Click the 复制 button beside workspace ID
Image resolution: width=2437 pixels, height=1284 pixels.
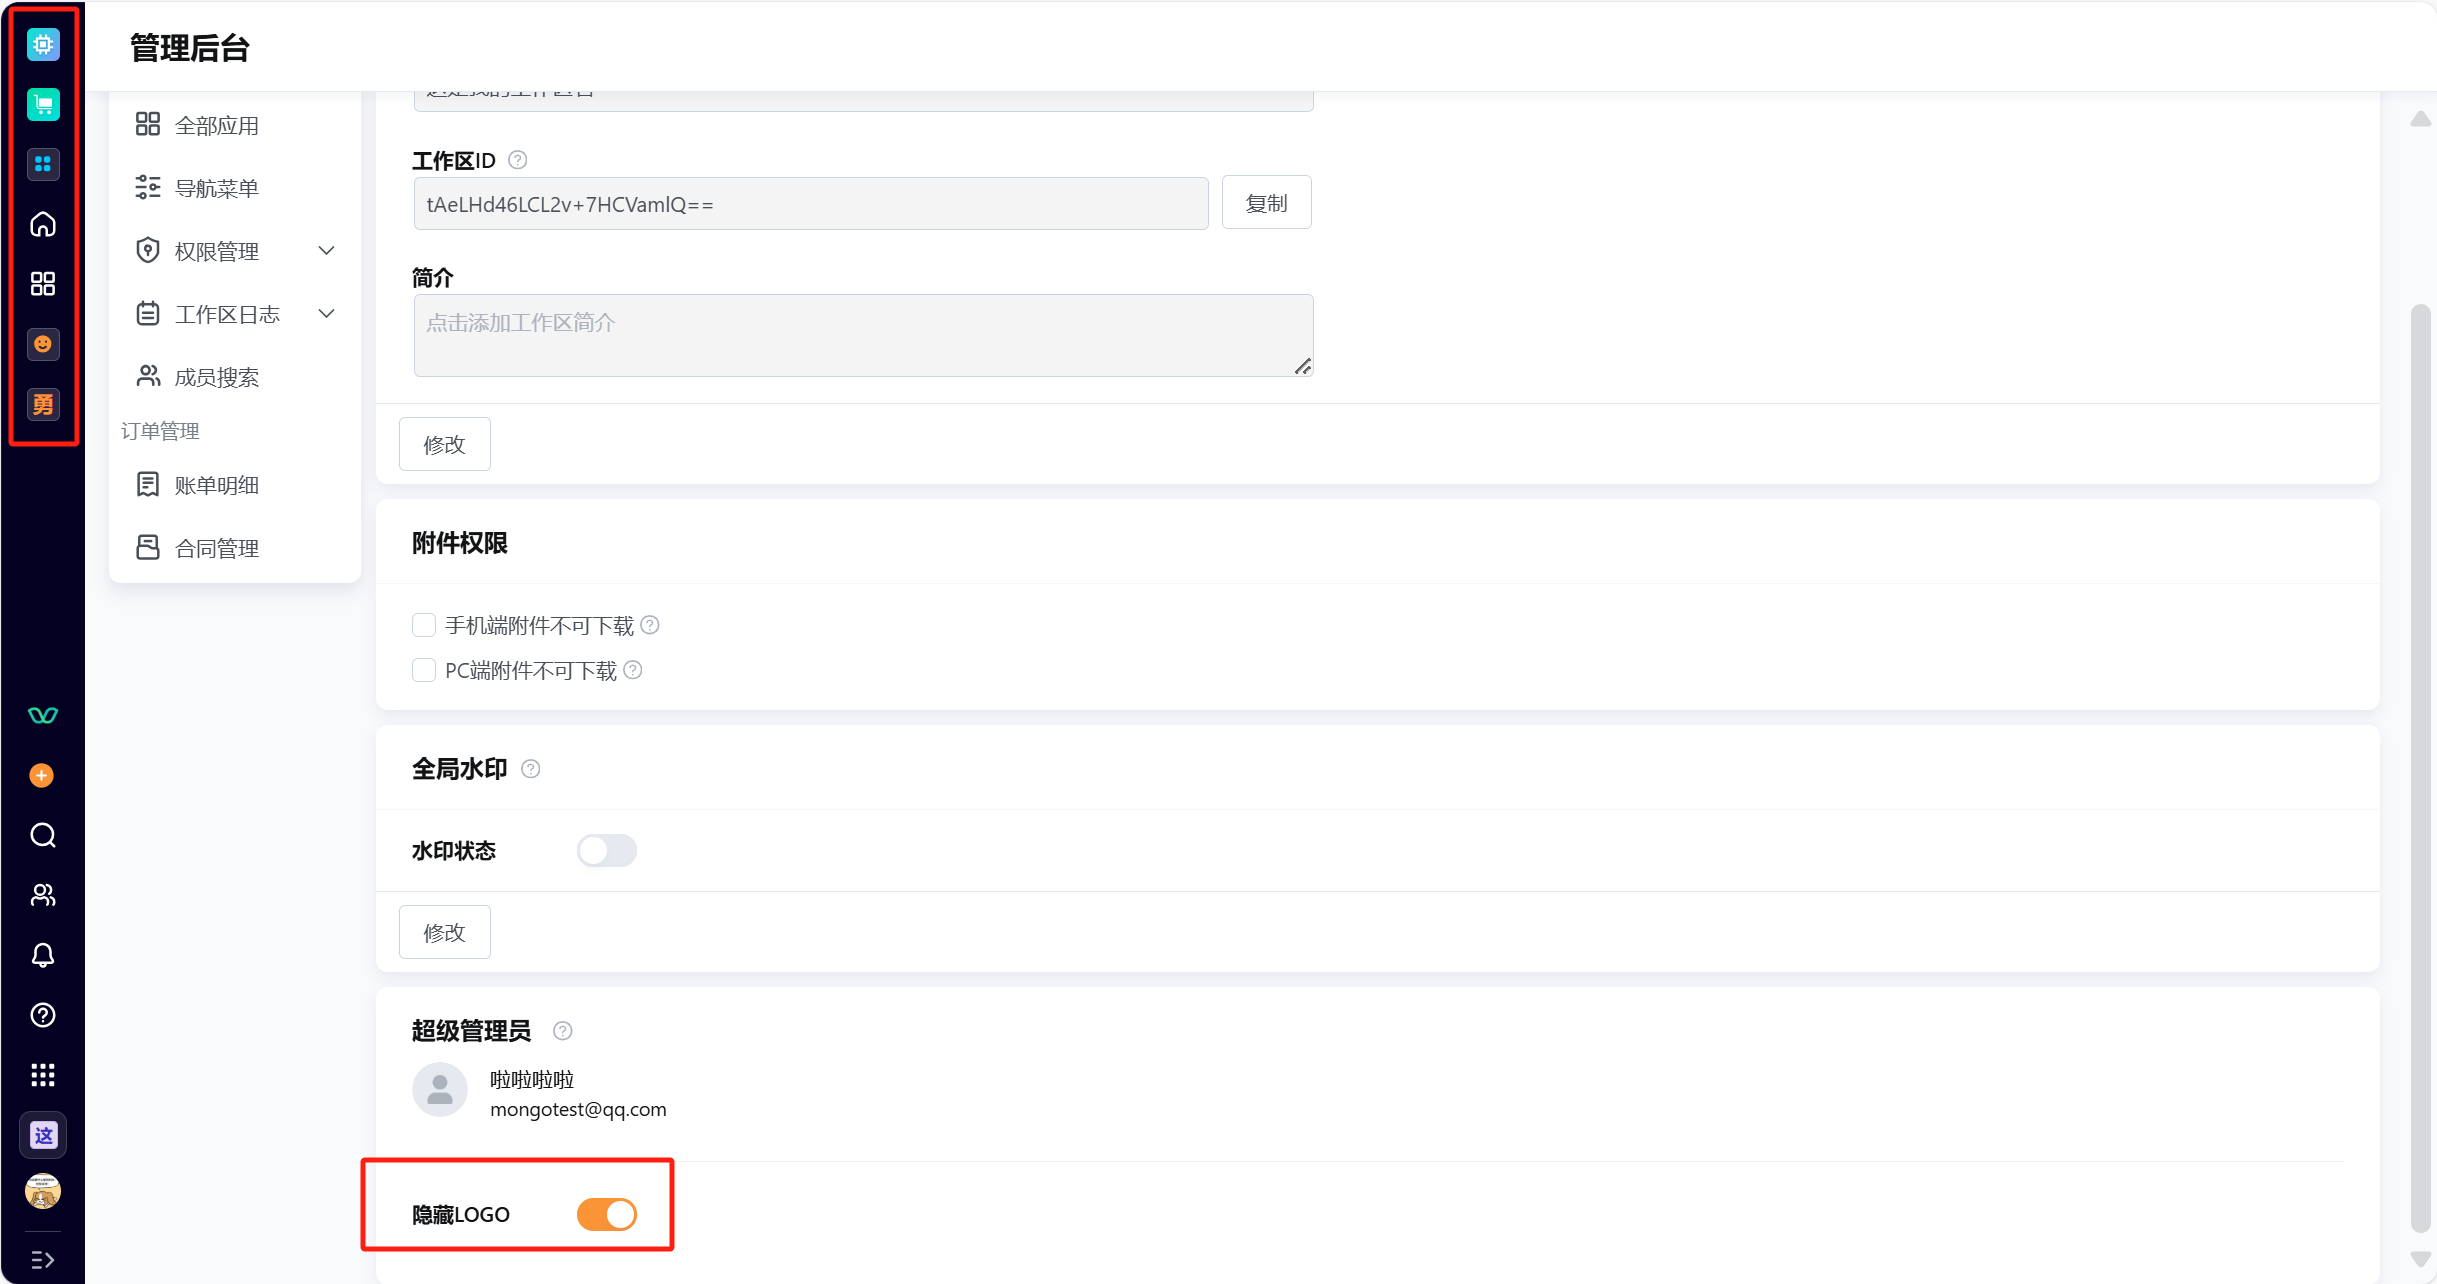tap(1266, 203)
